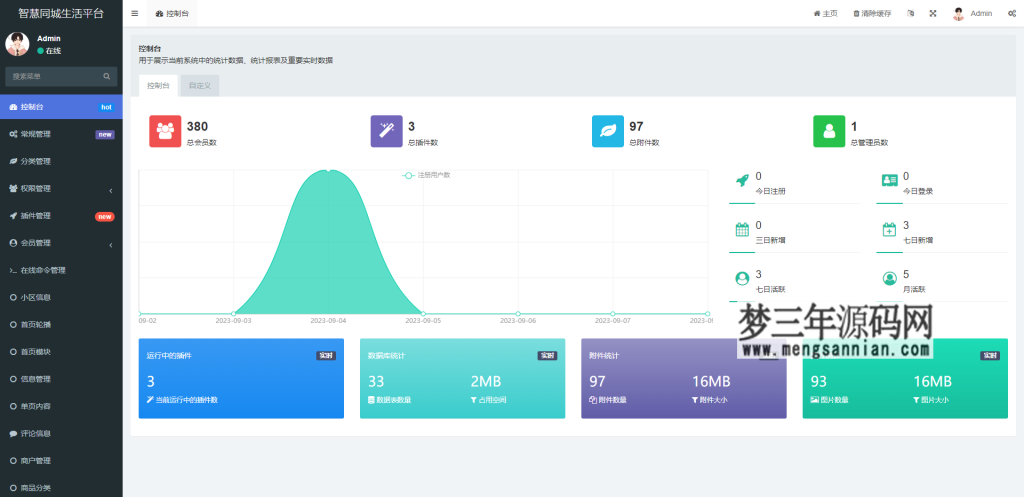Click the search magnifier in sidebar
This screenshot has height=497, width=1024.
[x=107, y=76]
